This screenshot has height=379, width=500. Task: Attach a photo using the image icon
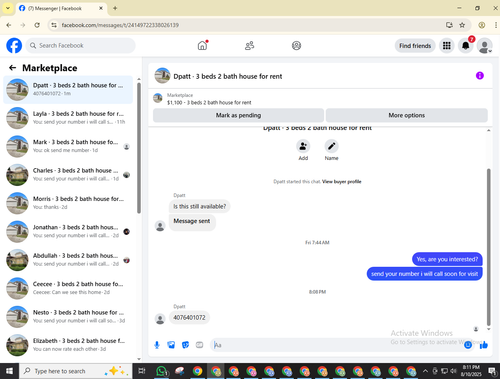pos(171,345)
